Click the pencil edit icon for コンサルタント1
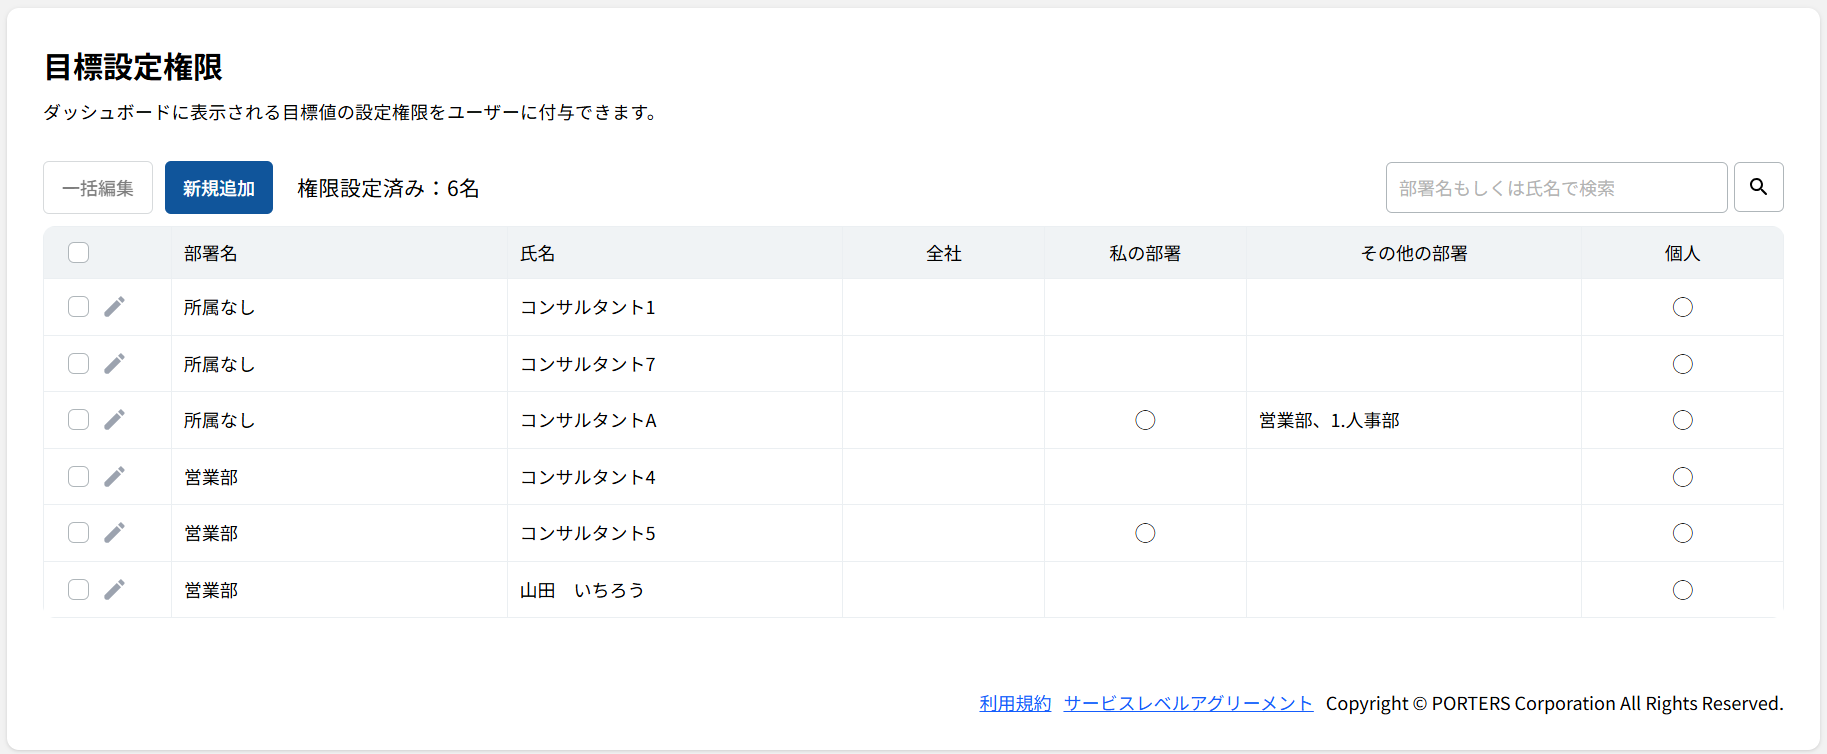 pyautogui.click(x=115, y=307)
